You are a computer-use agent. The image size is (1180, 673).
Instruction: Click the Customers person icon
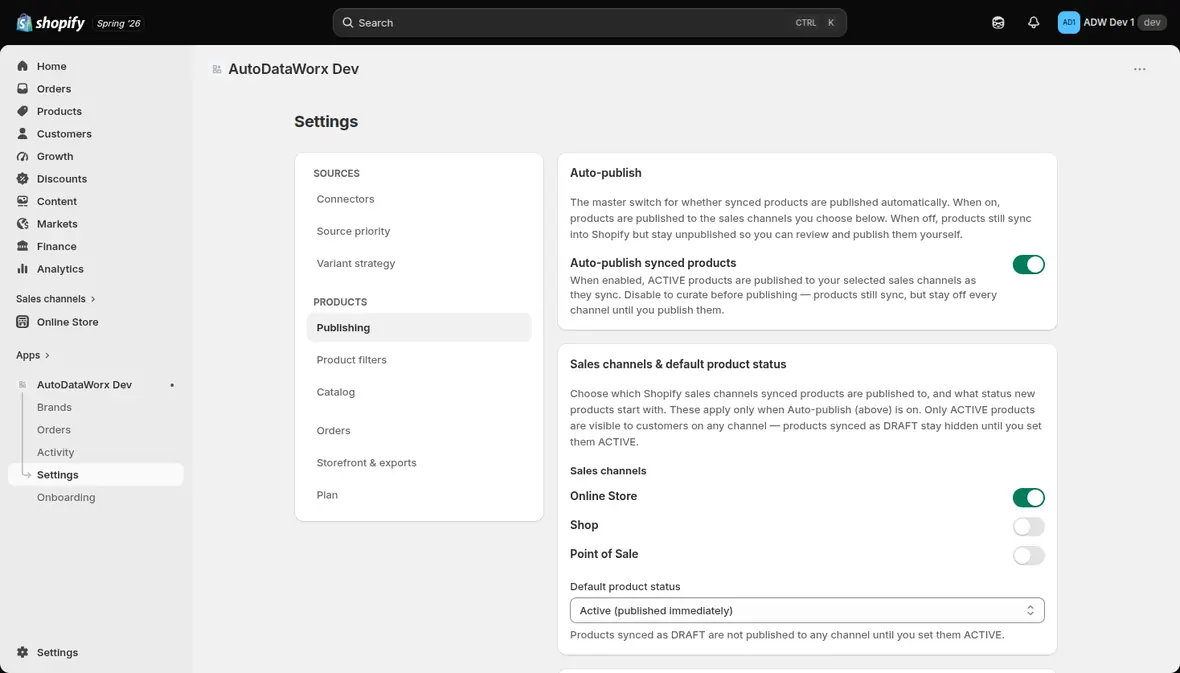pos(23,134)
